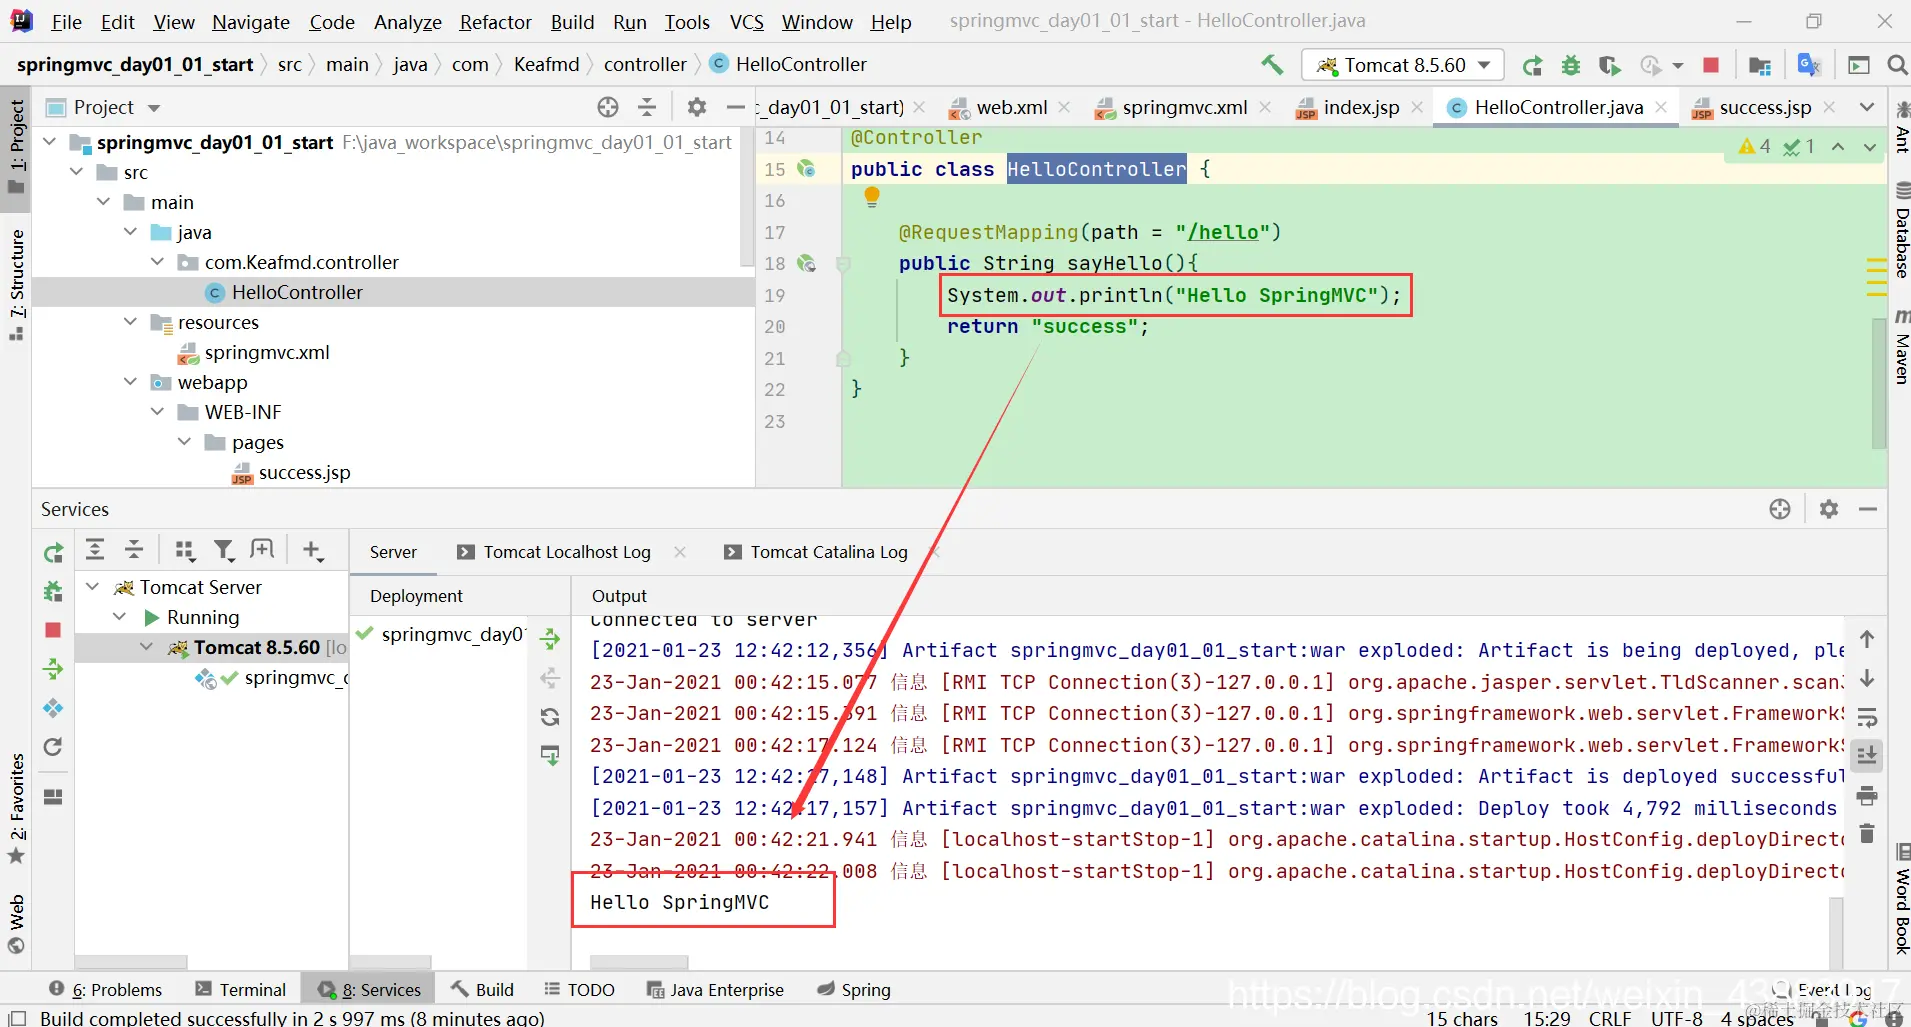This screenshot has width=1911, height=1027.
Task: Open the Spring tool window
Action: (x=854, y=989)
